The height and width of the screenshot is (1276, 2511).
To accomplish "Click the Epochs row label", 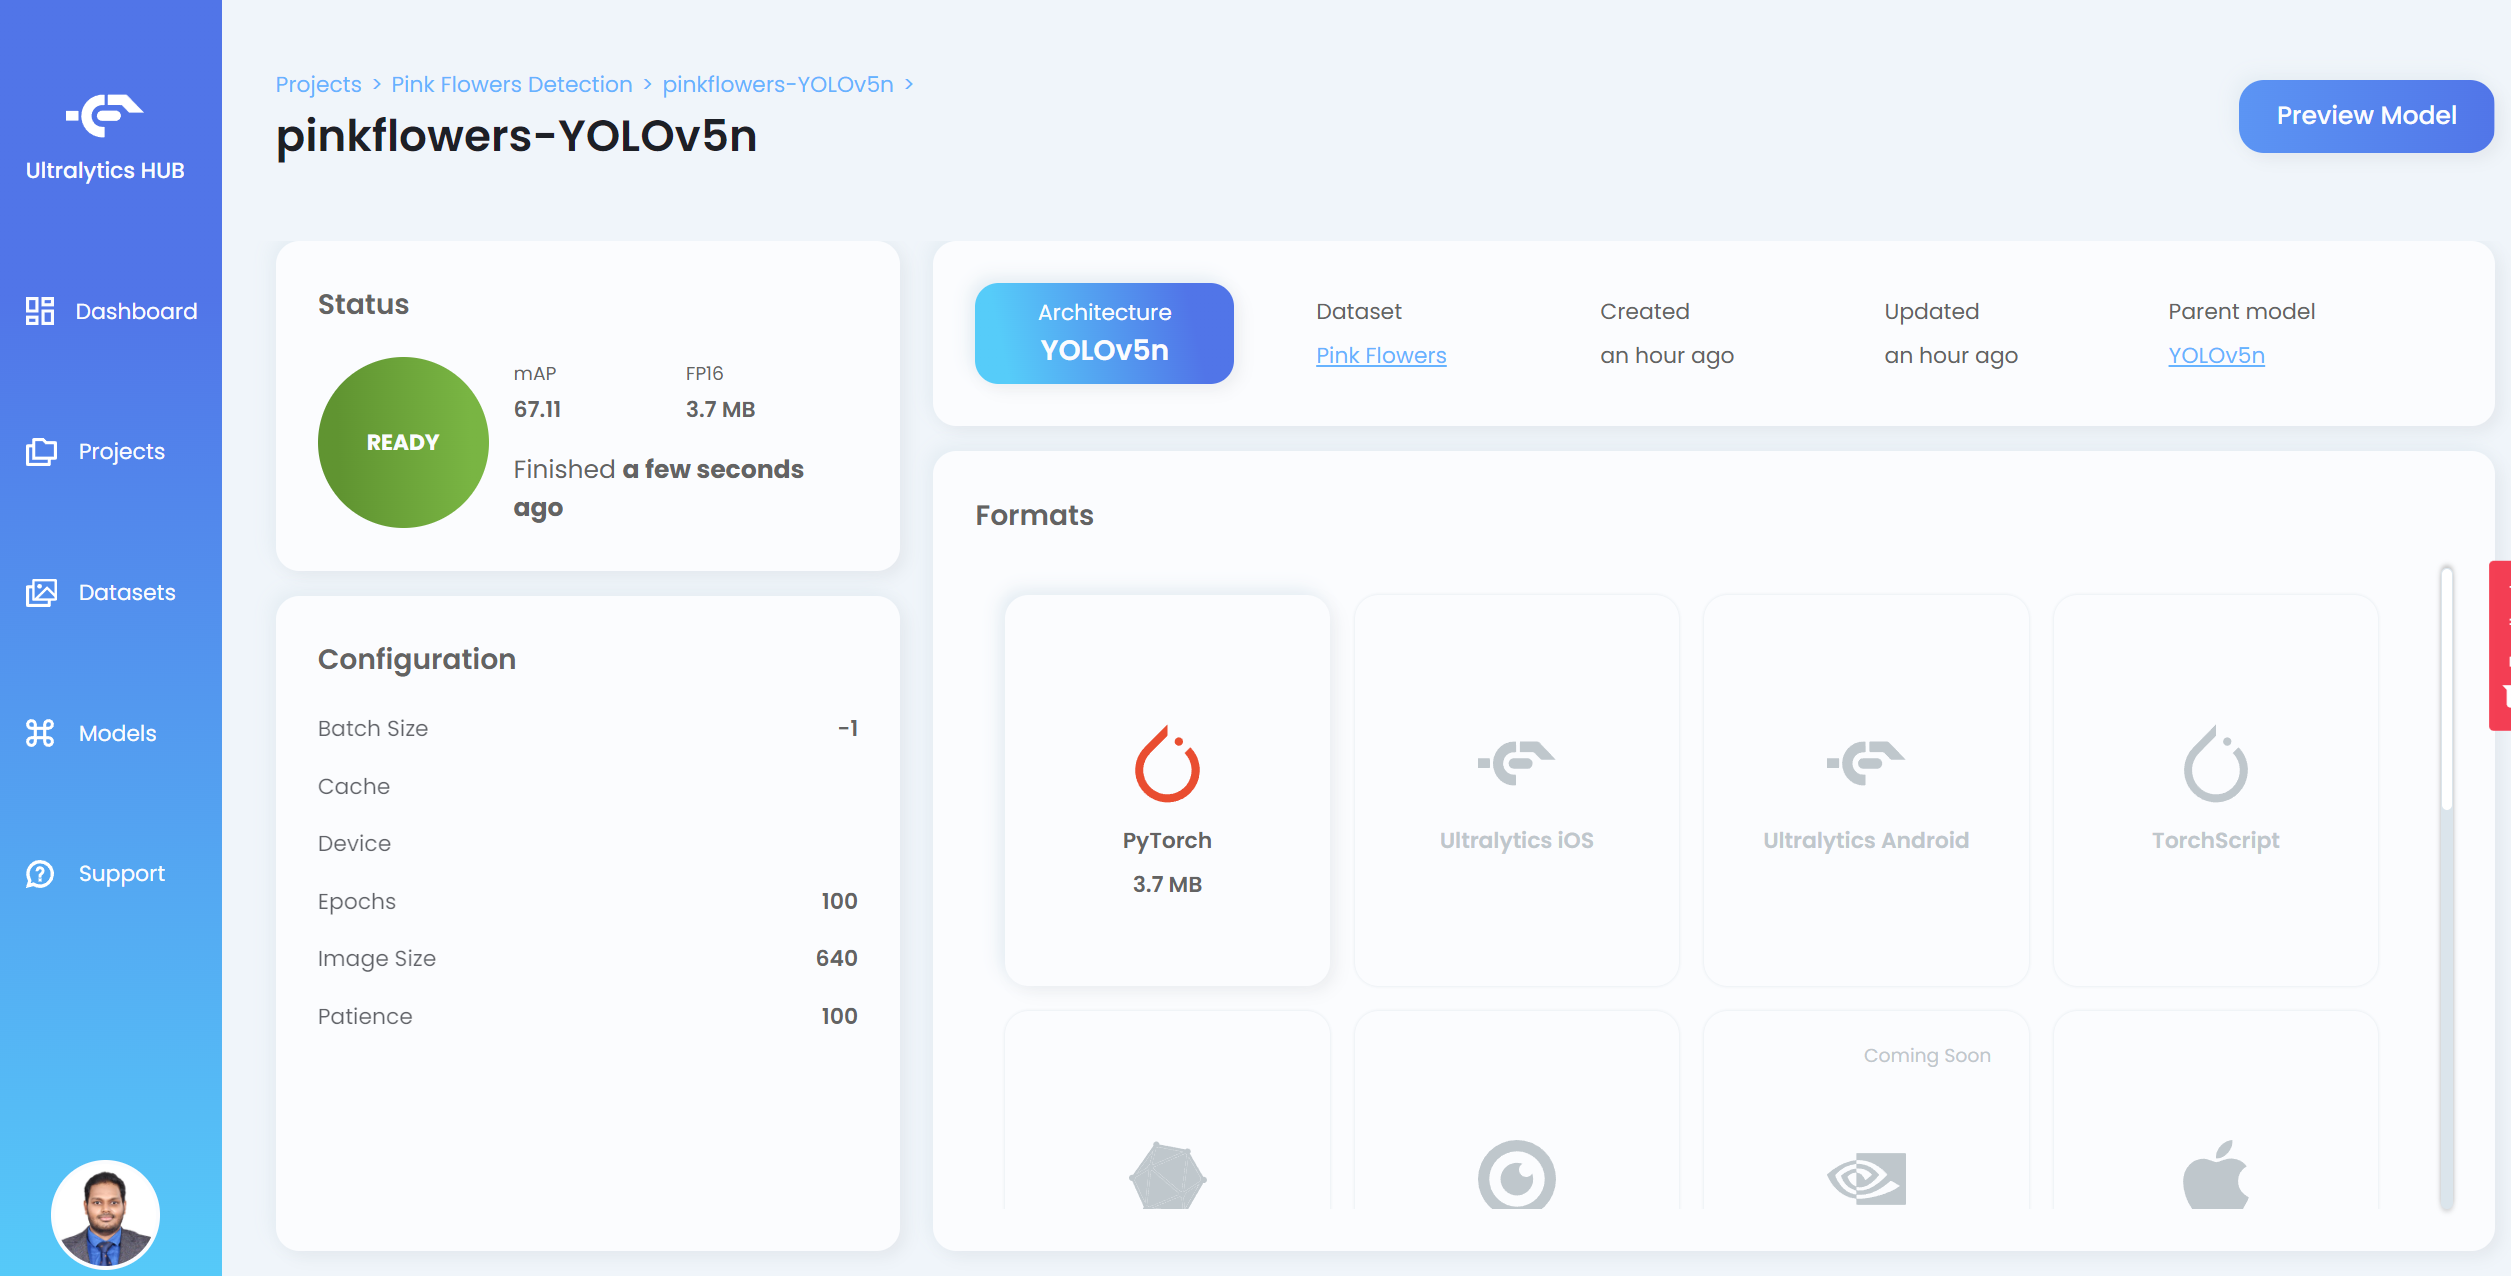I will pos(357,901).
